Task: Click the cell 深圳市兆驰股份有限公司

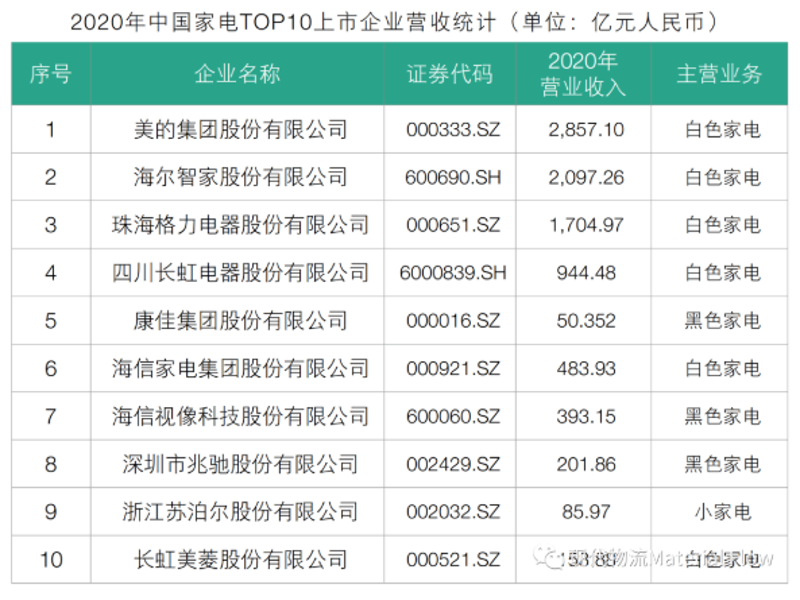Action: point(240,464)
